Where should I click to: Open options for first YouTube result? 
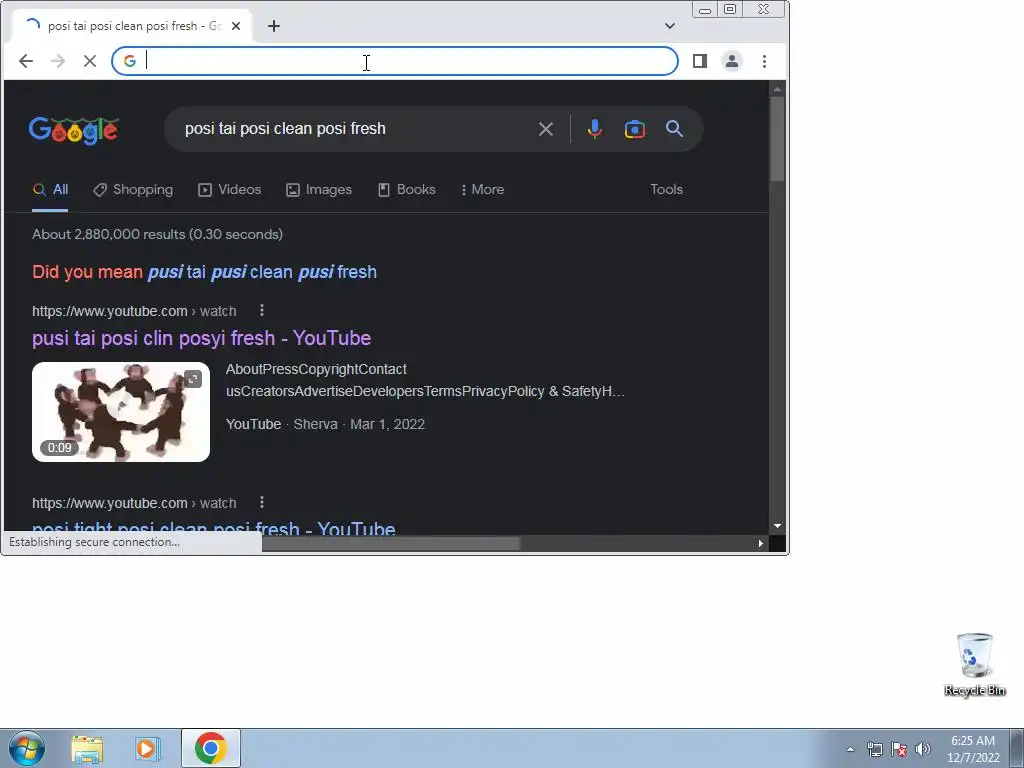coord(262,310)
